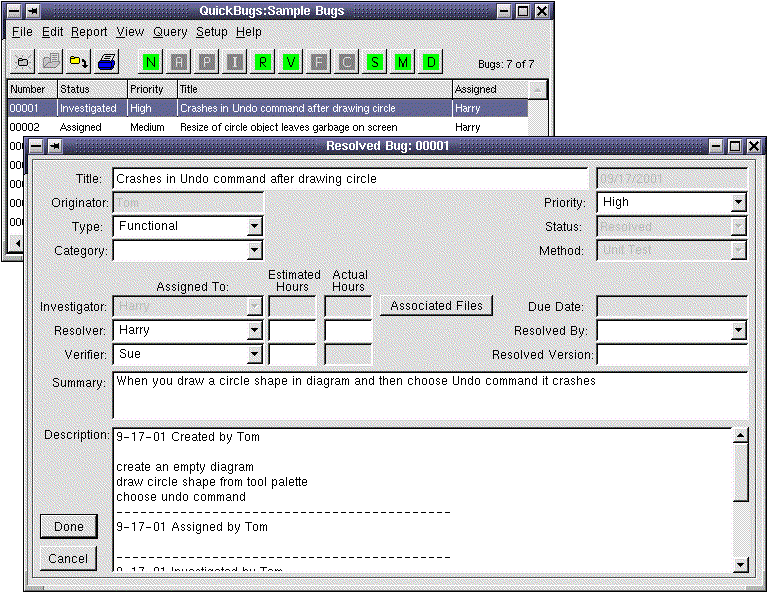This screenshot has width=768, height=592.
Task: Click the Cancel button
Action: pos(68,558)
